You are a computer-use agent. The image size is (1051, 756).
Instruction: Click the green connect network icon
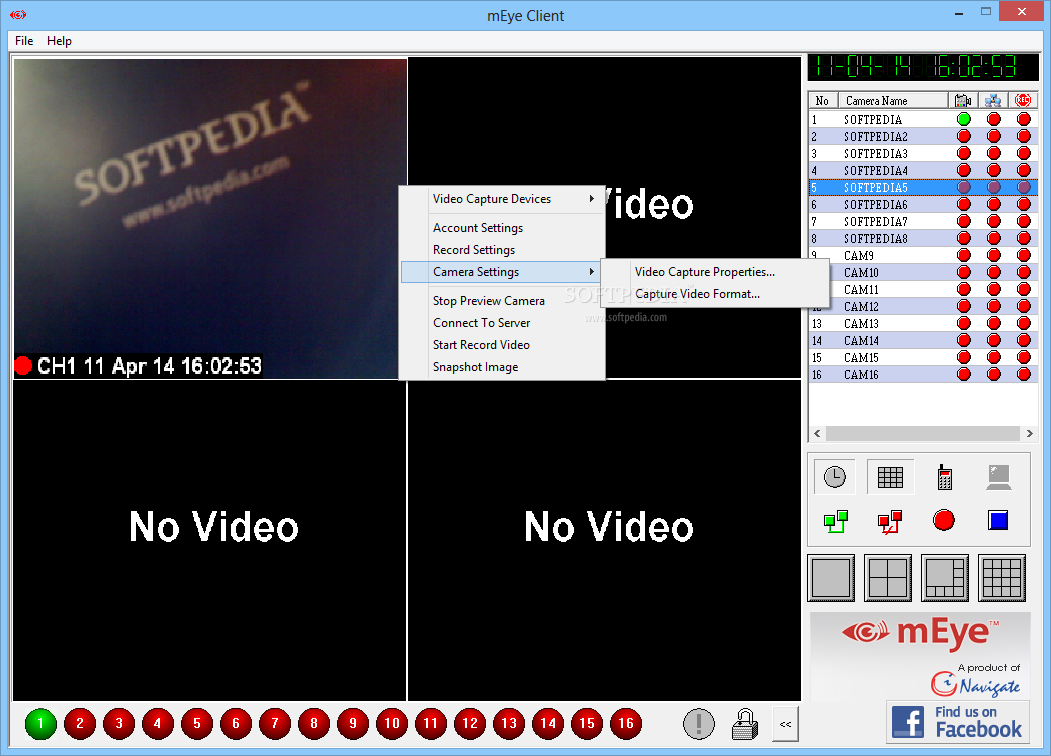[x=835, y=521]
